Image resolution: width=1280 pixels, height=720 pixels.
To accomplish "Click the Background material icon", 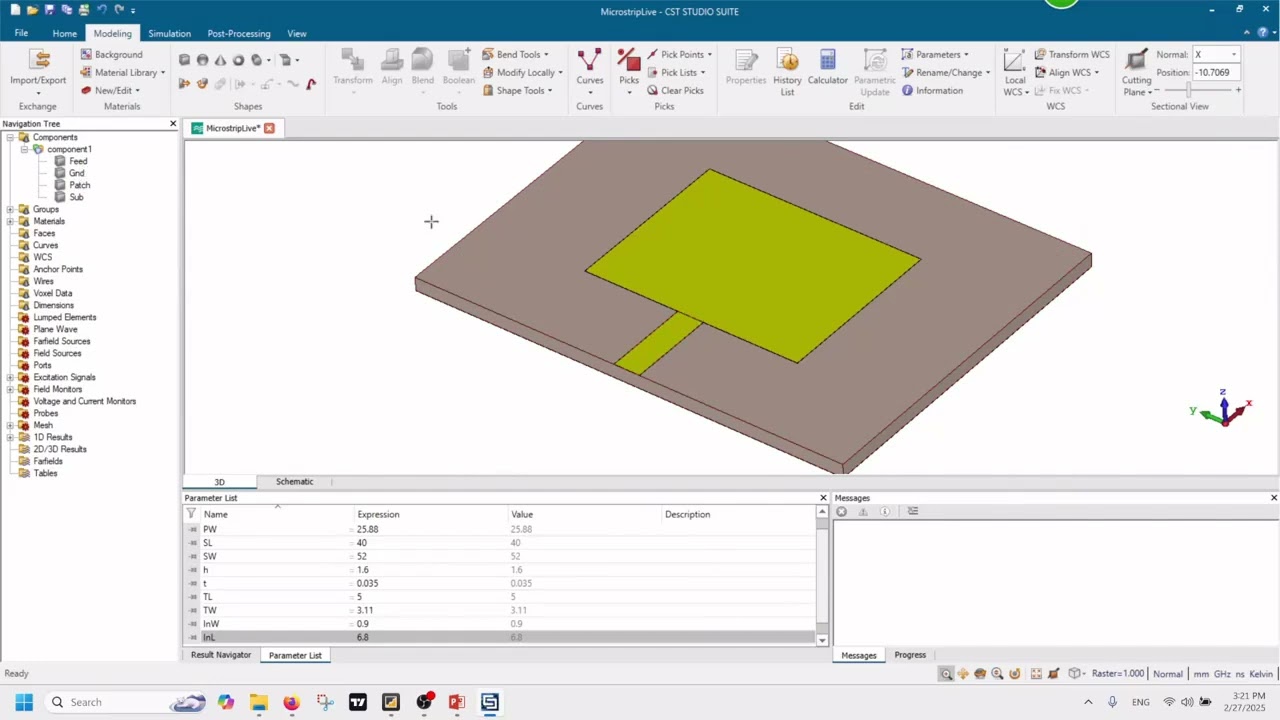I will pyautogui.click(x=87, y=54).
